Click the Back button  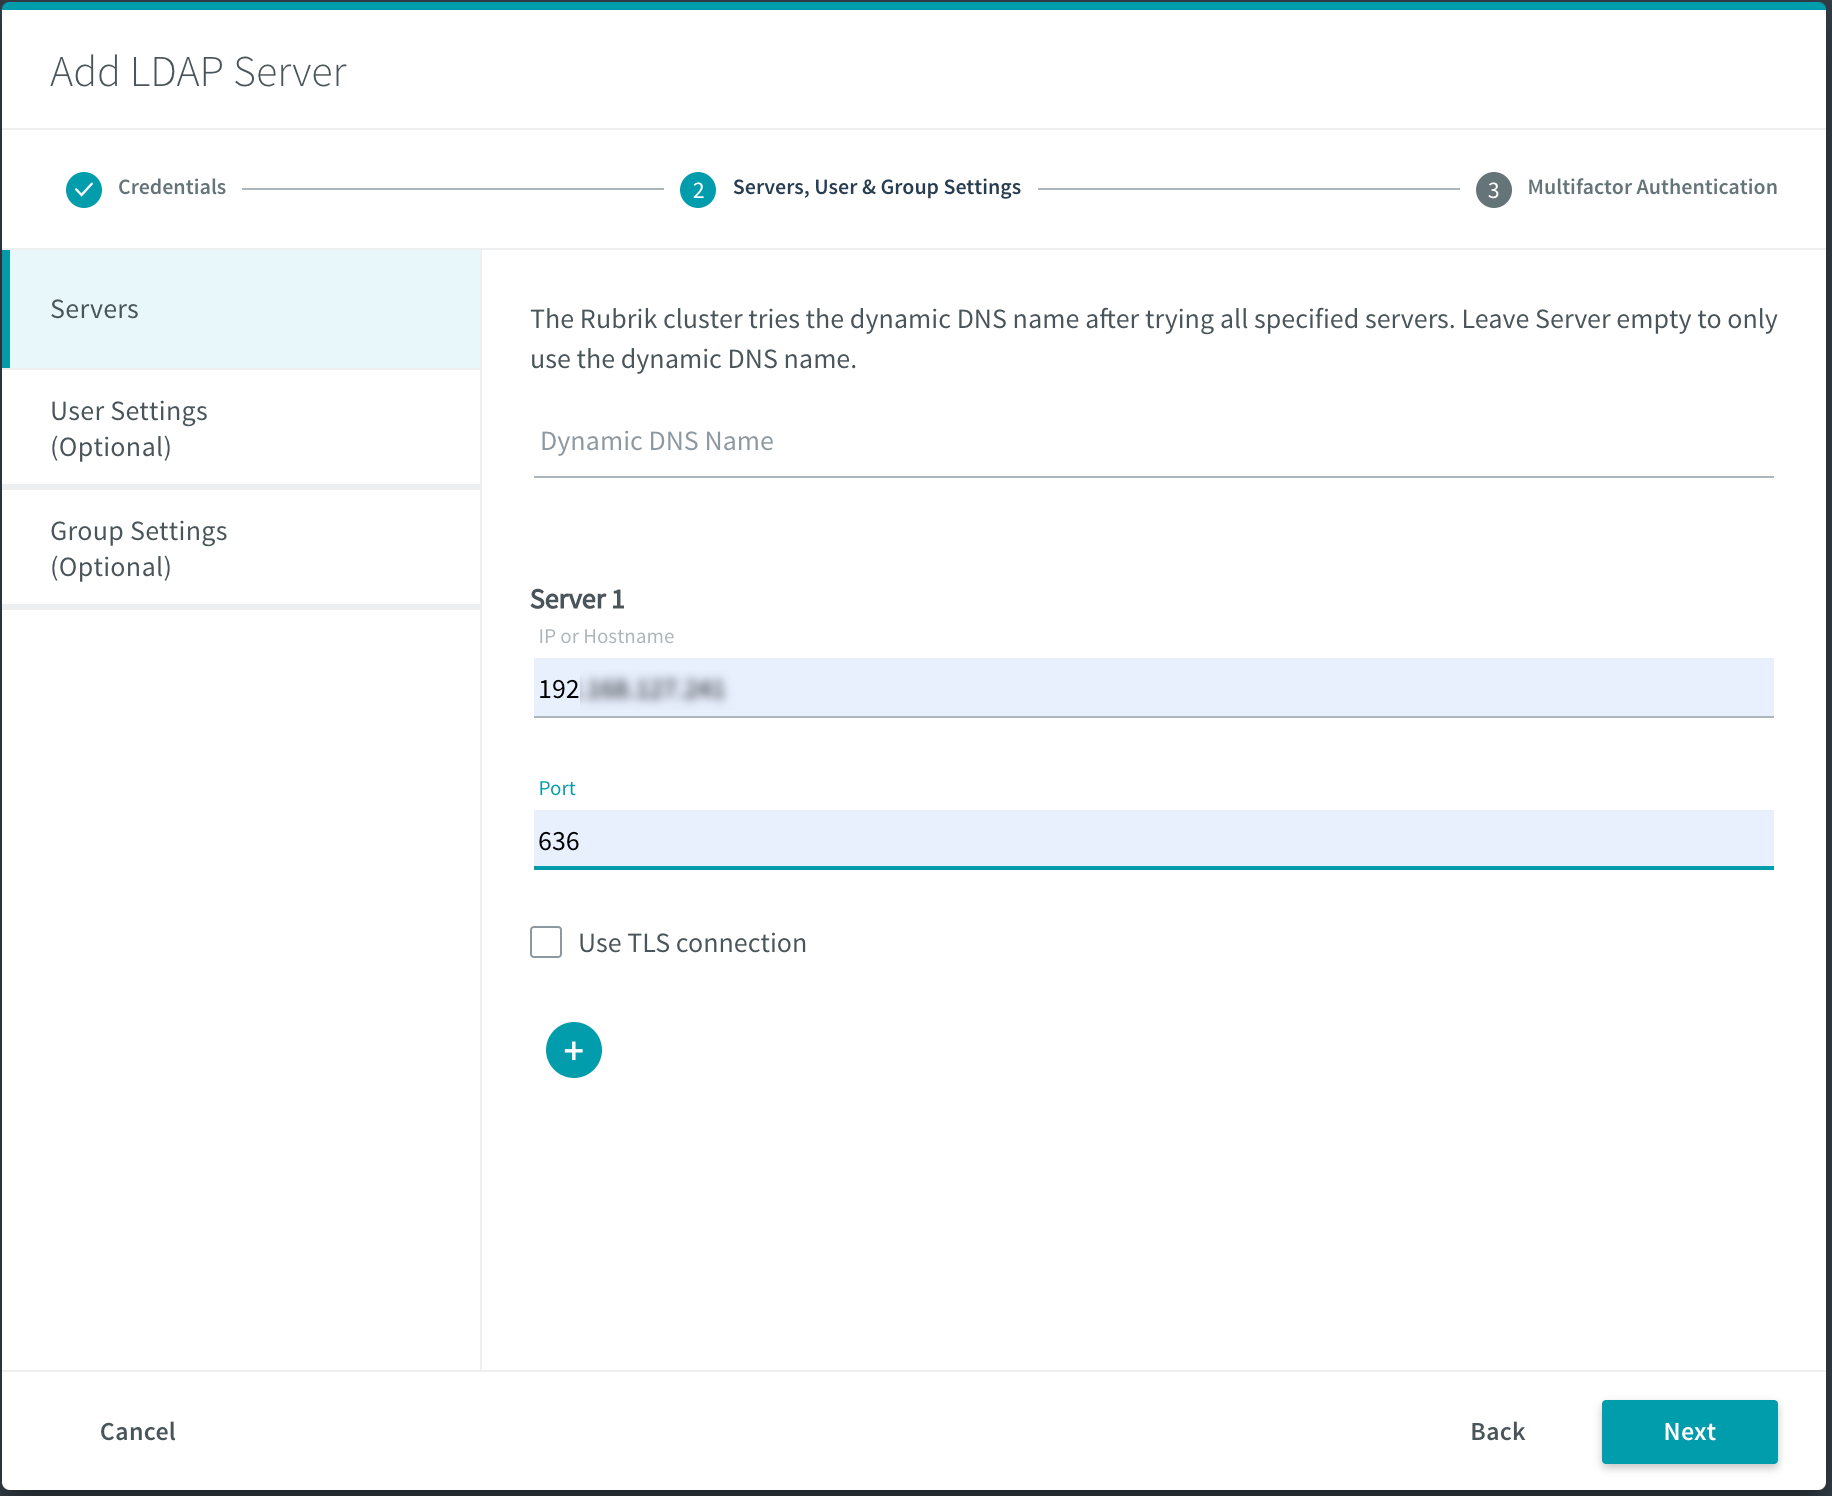1497,1431
